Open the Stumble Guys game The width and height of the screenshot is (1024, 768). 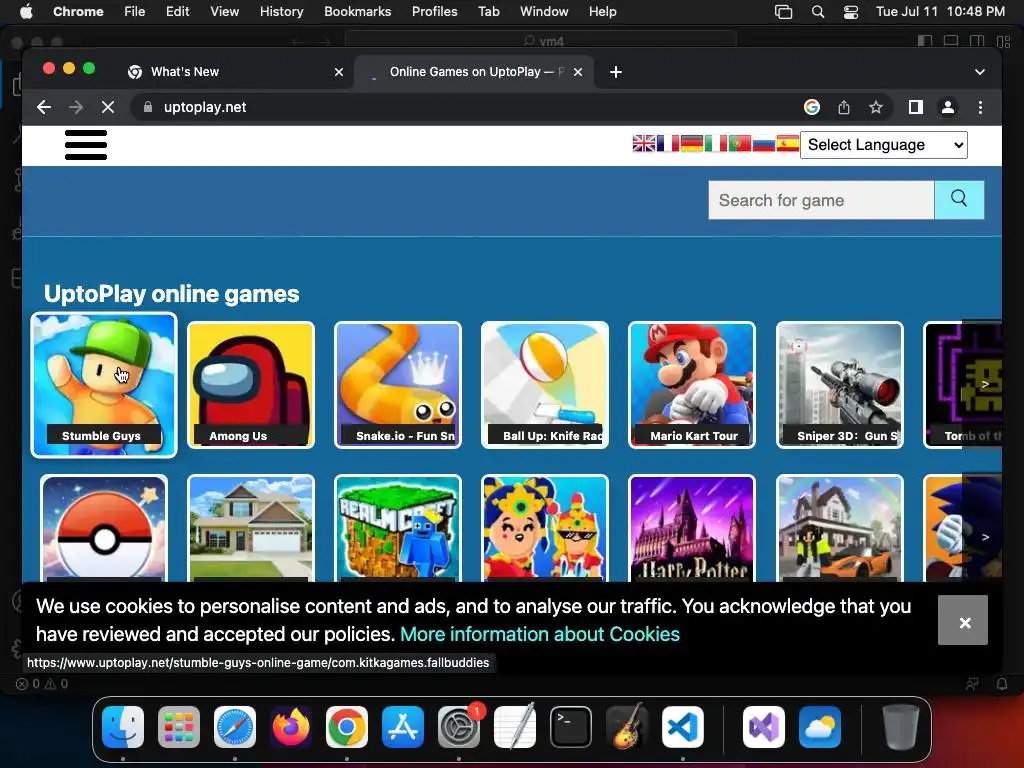[x=104, y=385]
